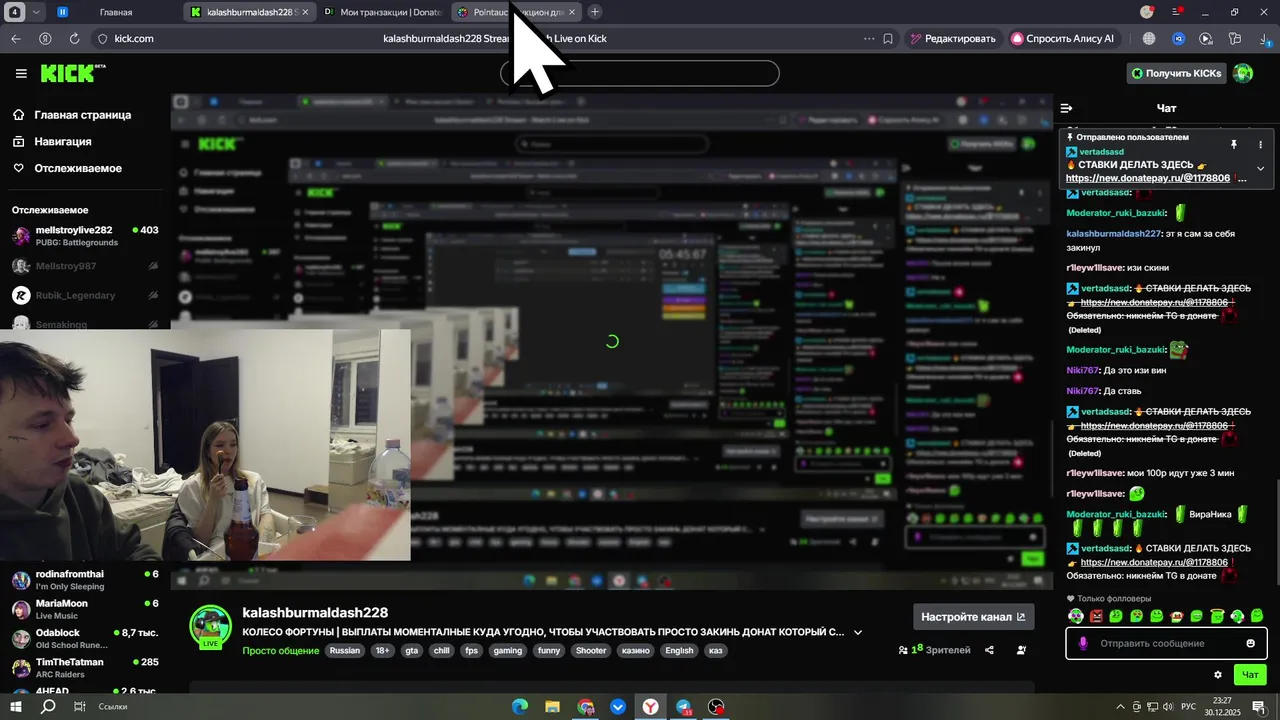
Task: Reload the page
Action: pyautogui.click(x=74, y=38)
